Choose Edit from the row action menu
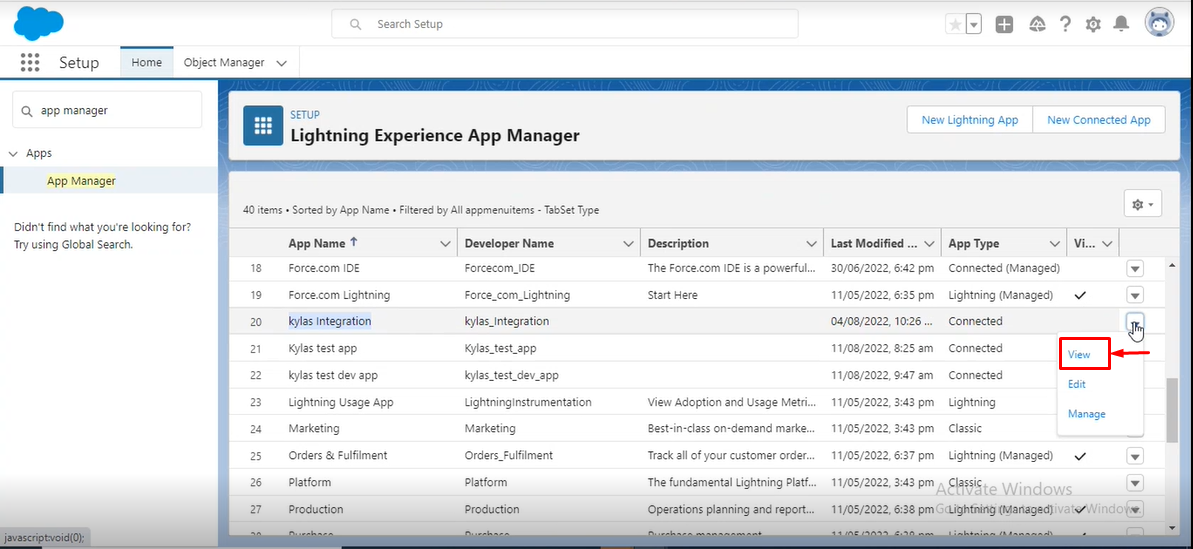1193x549 pixels. point(1077,384)
